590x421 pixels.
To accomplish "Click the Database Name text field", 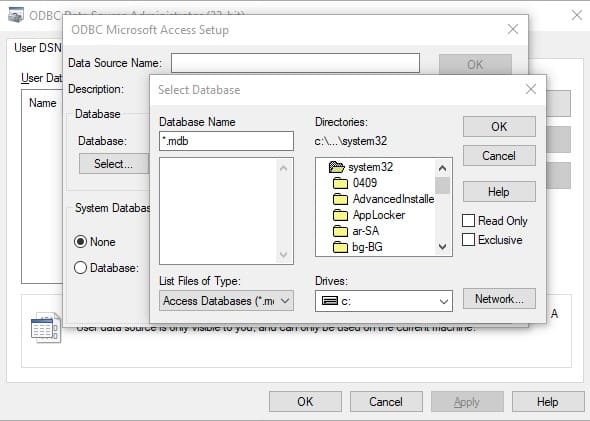I will pos(226,141).
